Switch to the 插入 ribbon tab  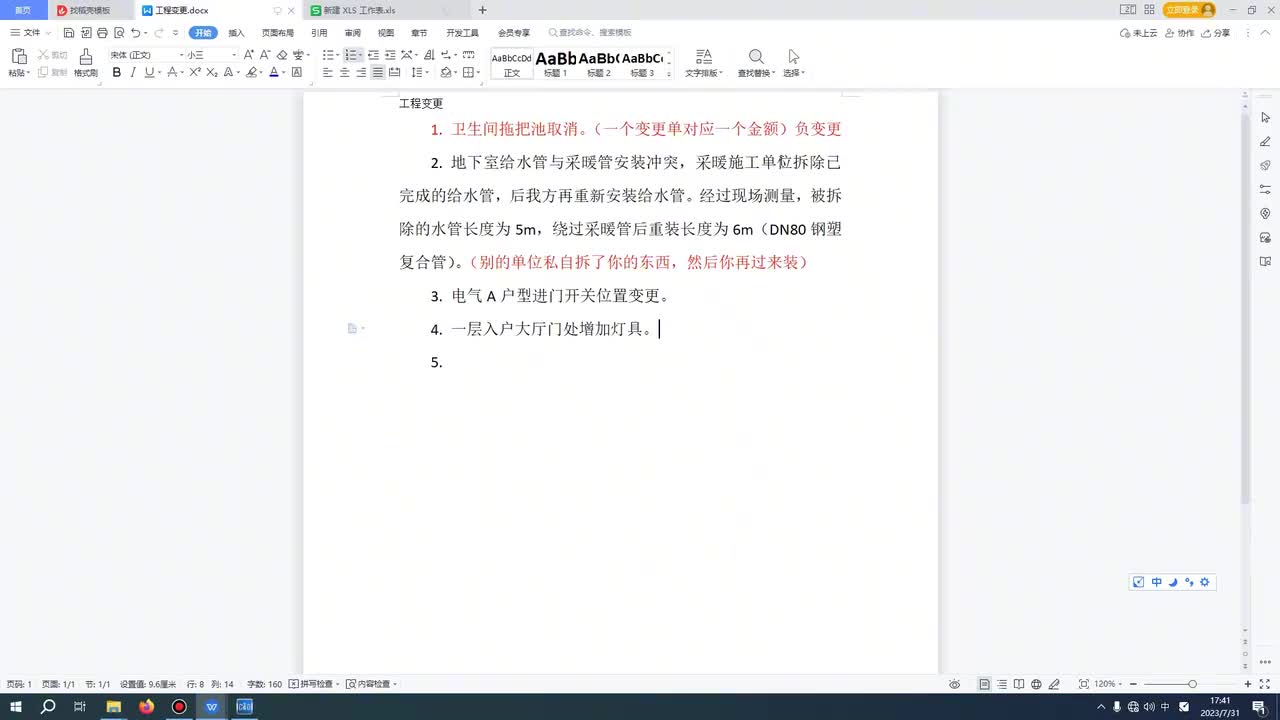click(x=236, y=33)
